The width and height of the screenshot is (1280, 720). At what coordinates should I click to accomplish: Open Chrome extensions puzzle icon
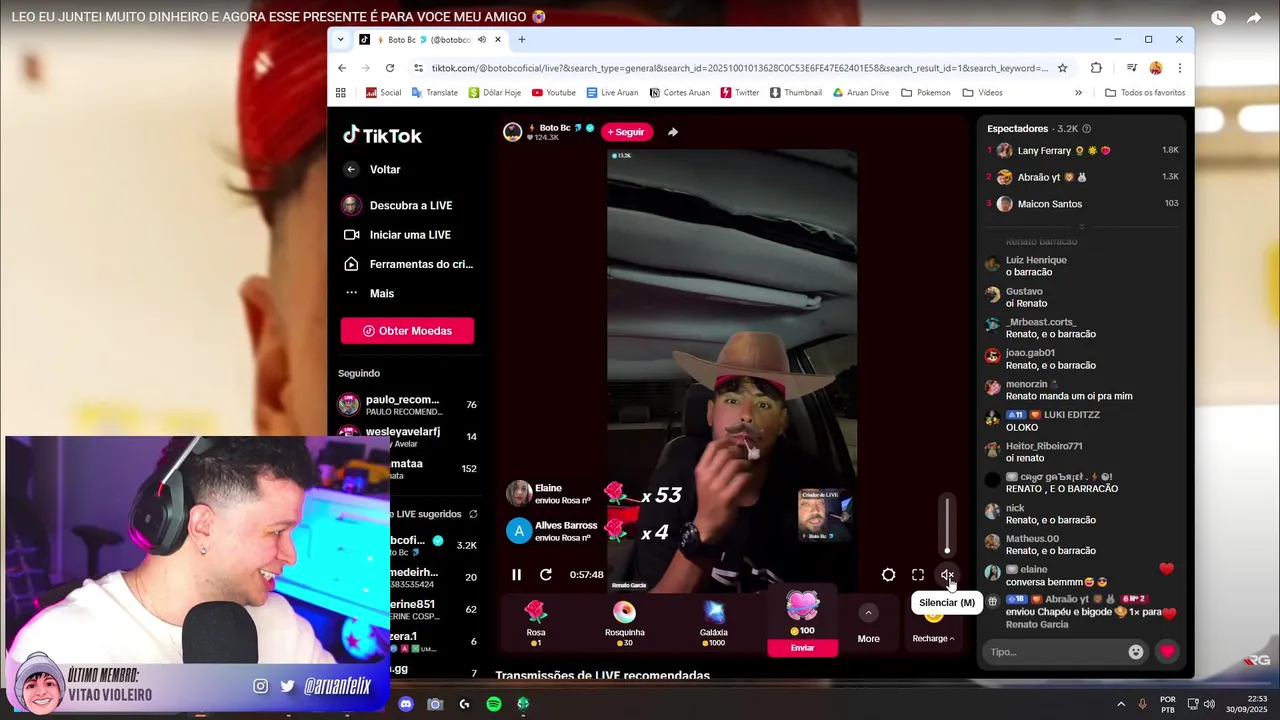point(1096,68)
